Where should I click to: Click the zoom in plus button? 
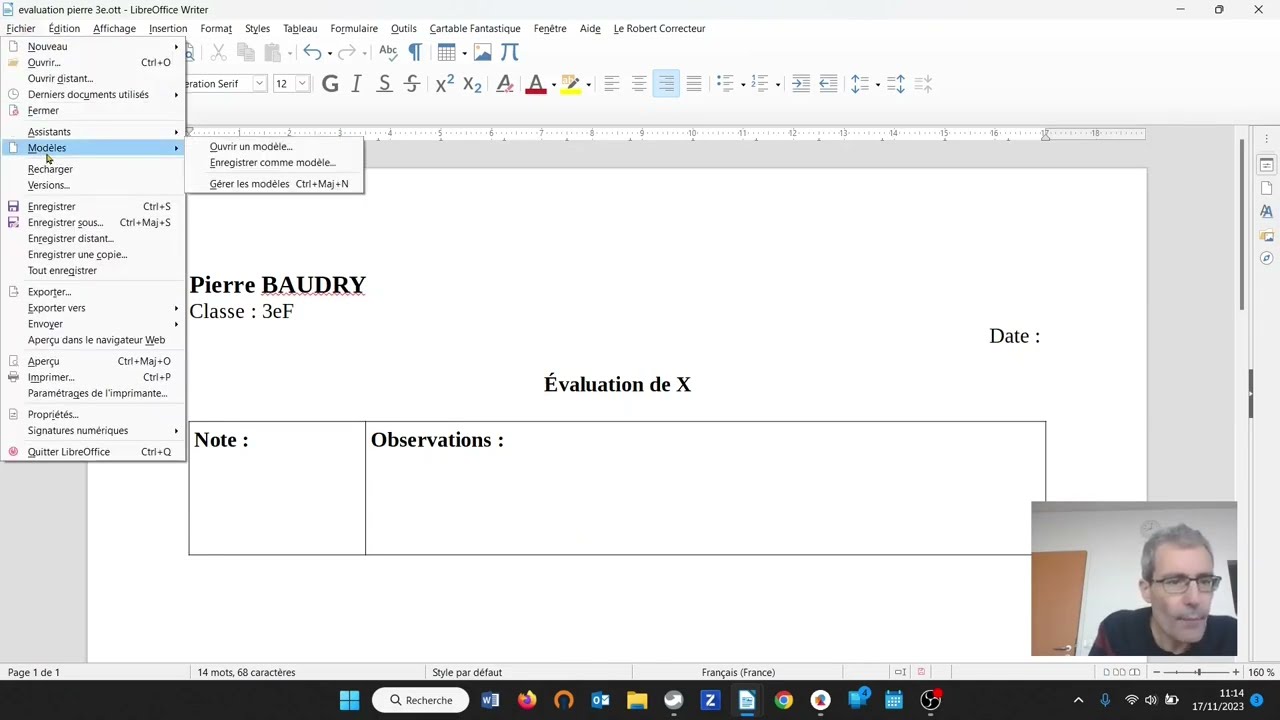pyautogui.click(x=1236, y=673)
